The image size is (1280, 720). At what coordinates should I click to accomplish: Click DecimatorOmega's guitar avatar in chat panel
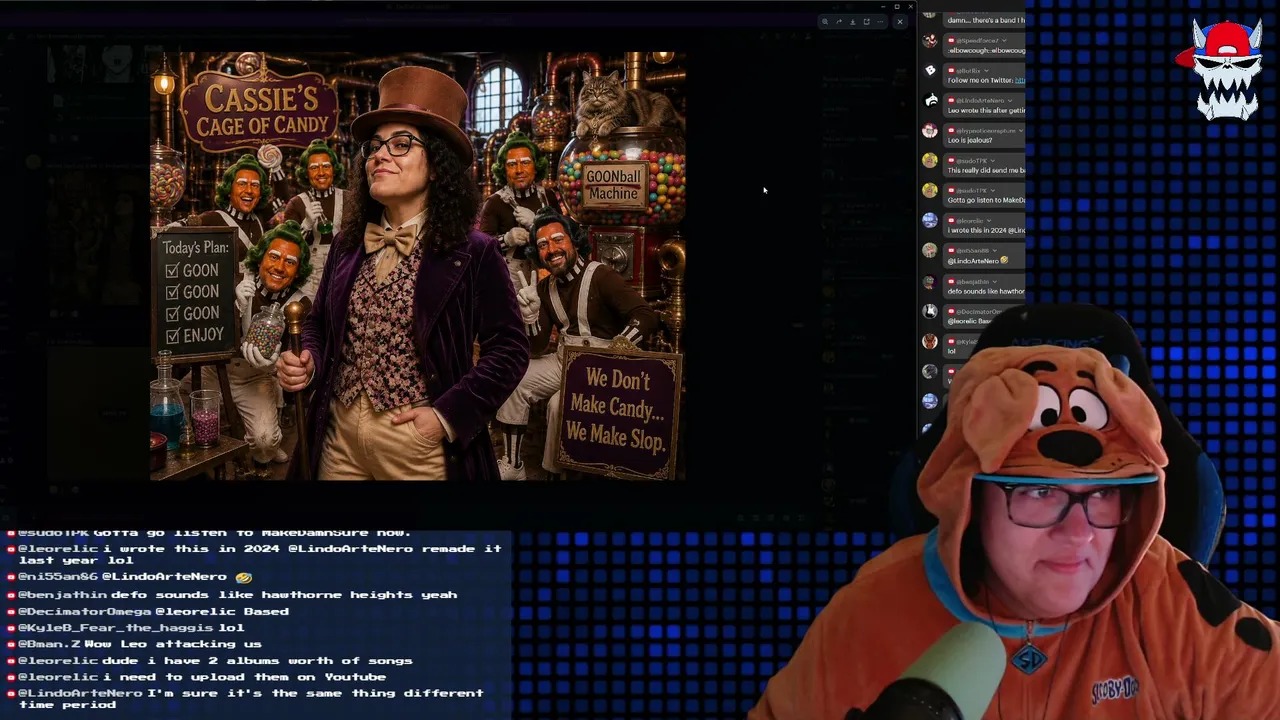tap(930, 312)
